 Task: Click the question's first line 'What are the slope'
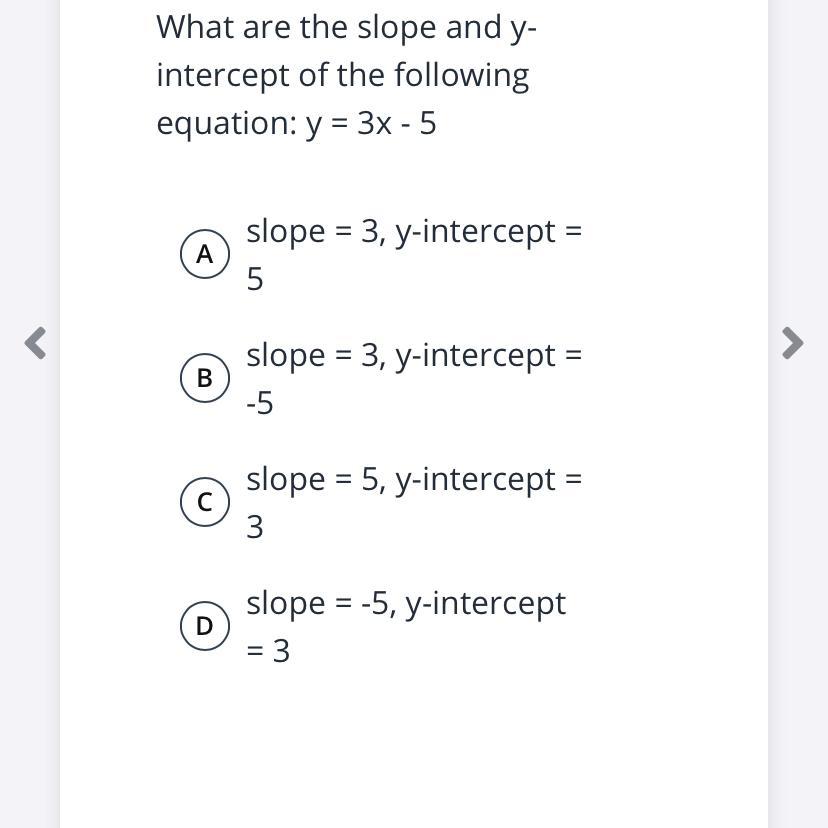point(346,27)
